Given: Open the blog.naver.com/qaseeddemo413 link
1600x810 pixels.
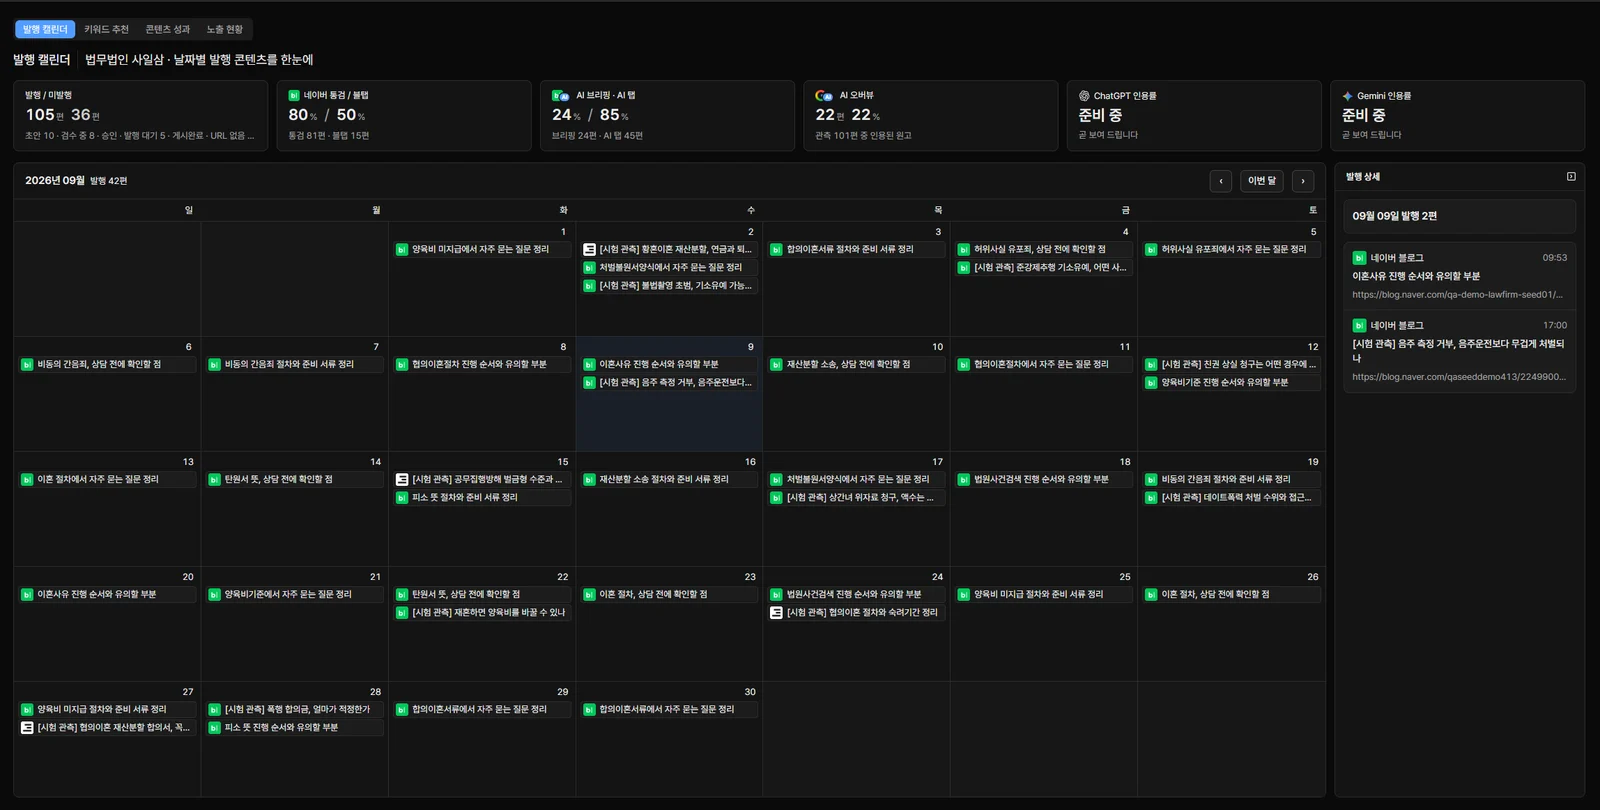Looking at the screenshot, I should (x=1459, y=376).
